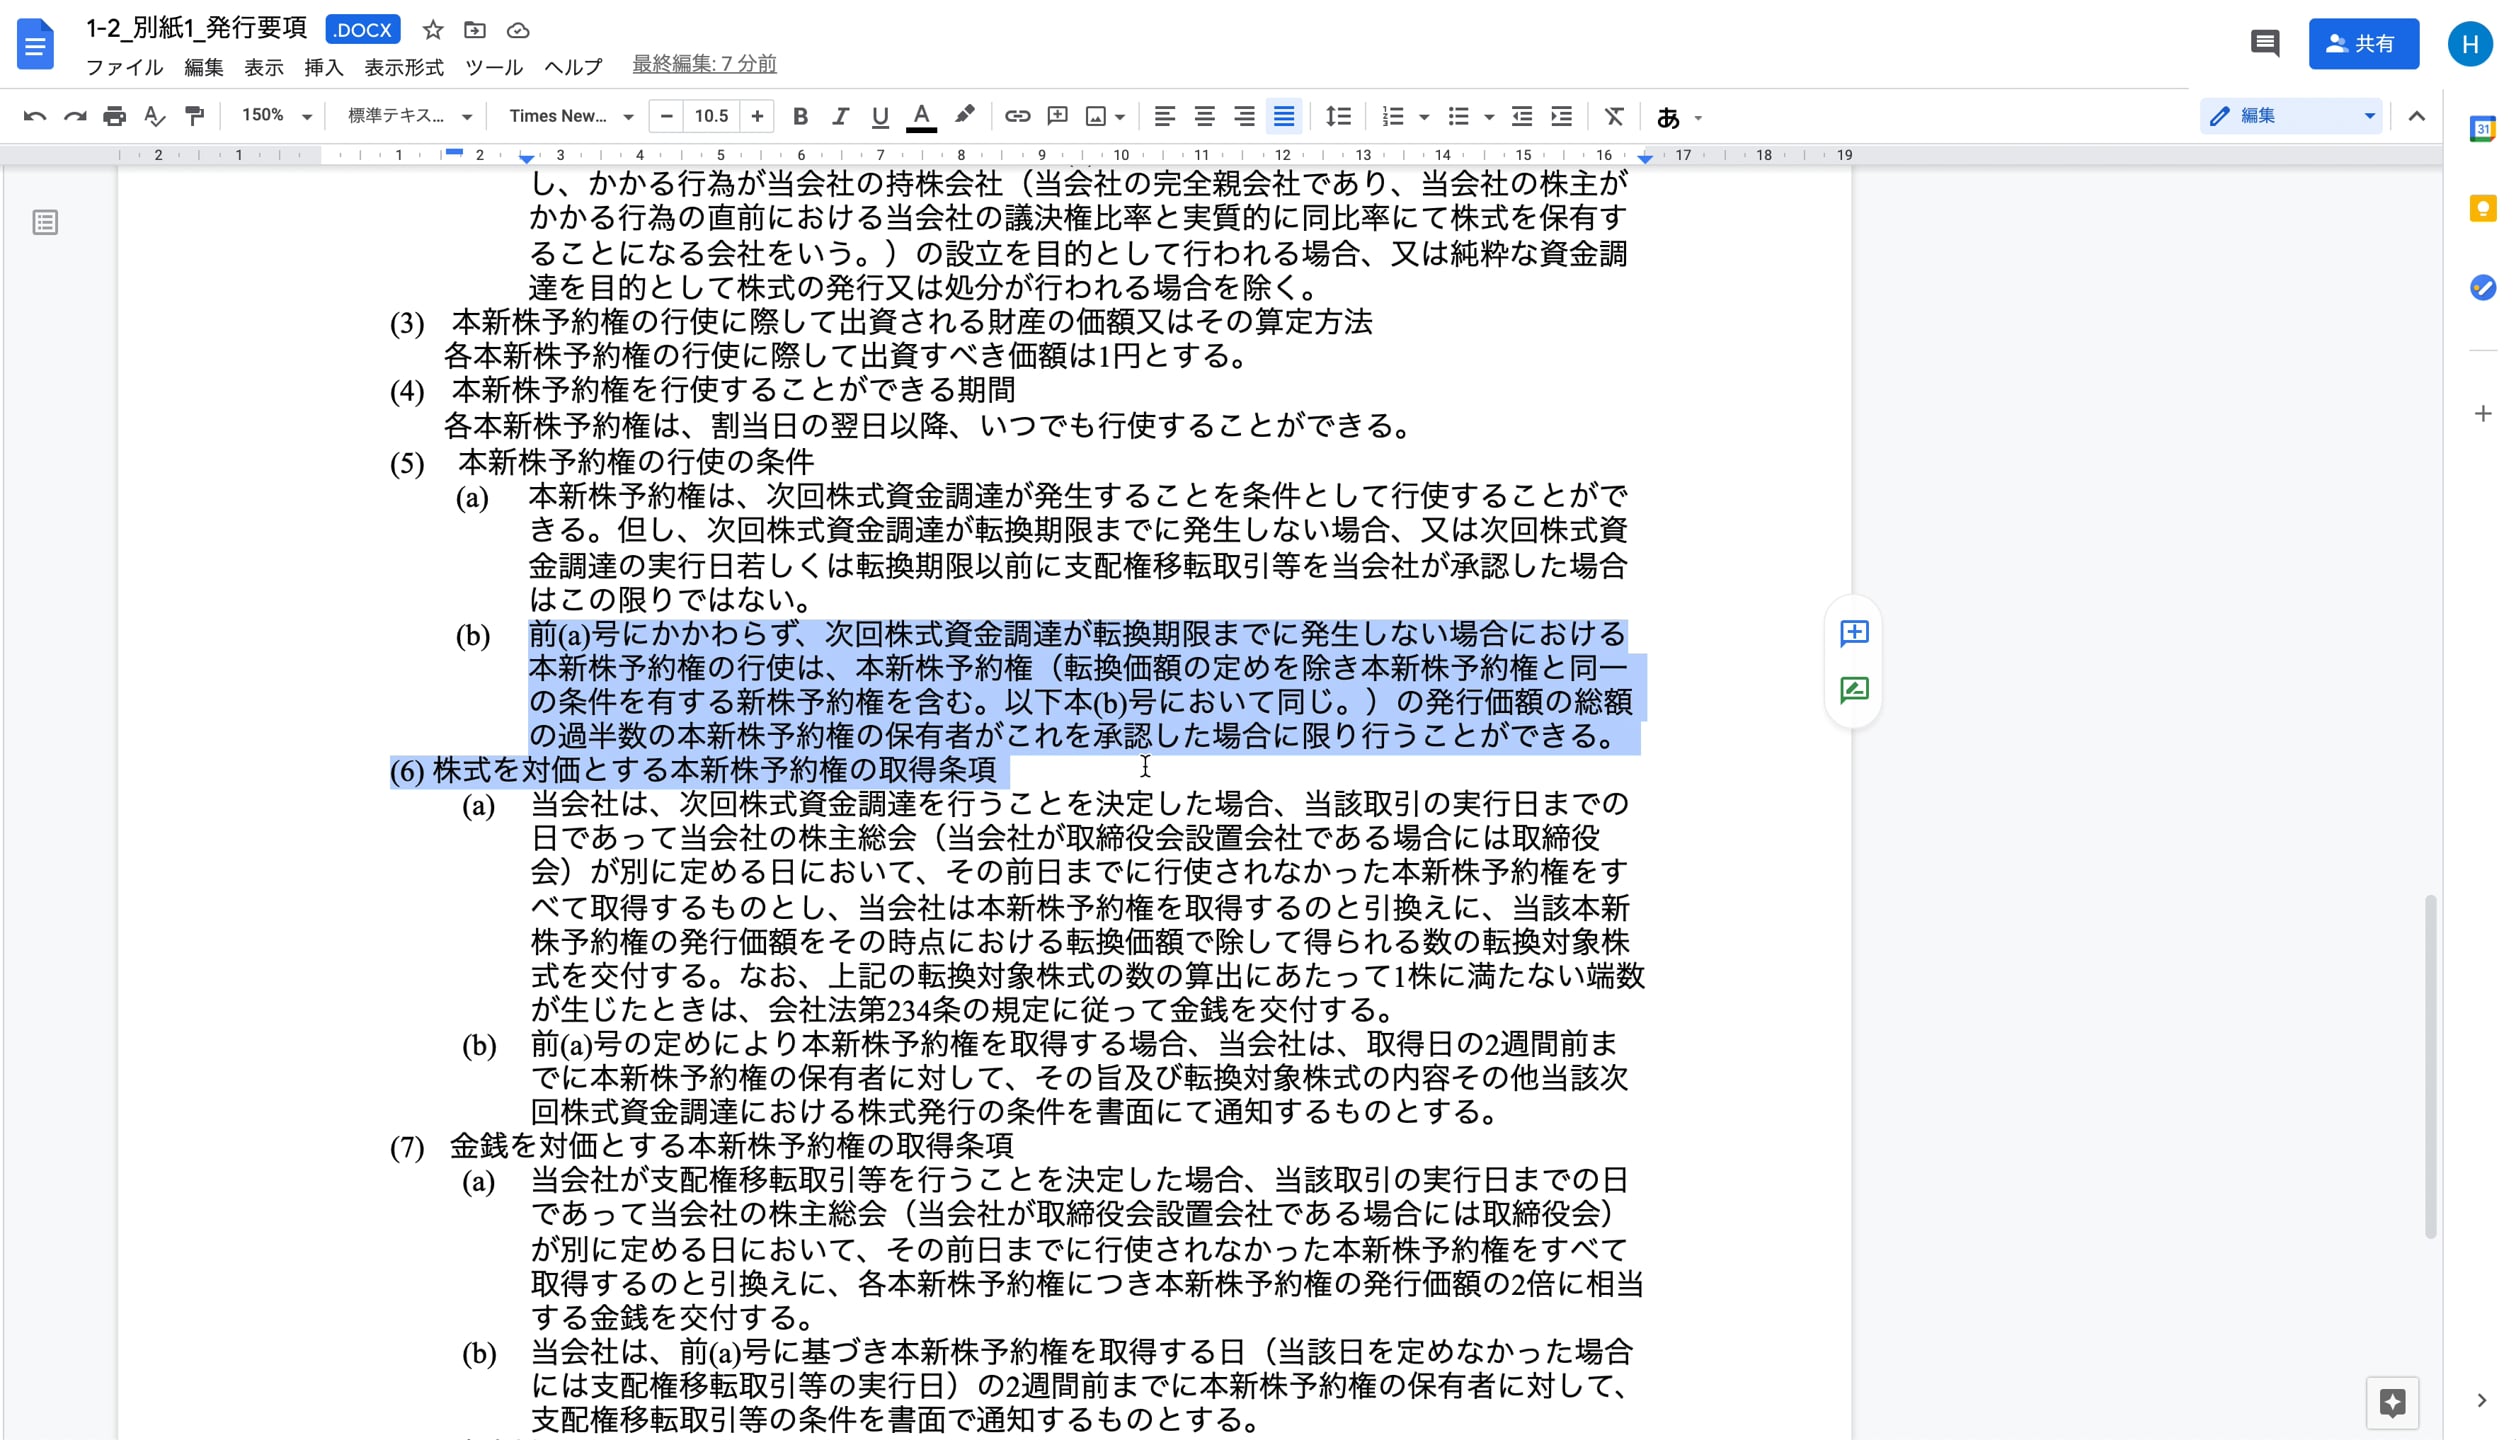
Task: Click the paint format roller icon
Action: (x=195, y=117)
